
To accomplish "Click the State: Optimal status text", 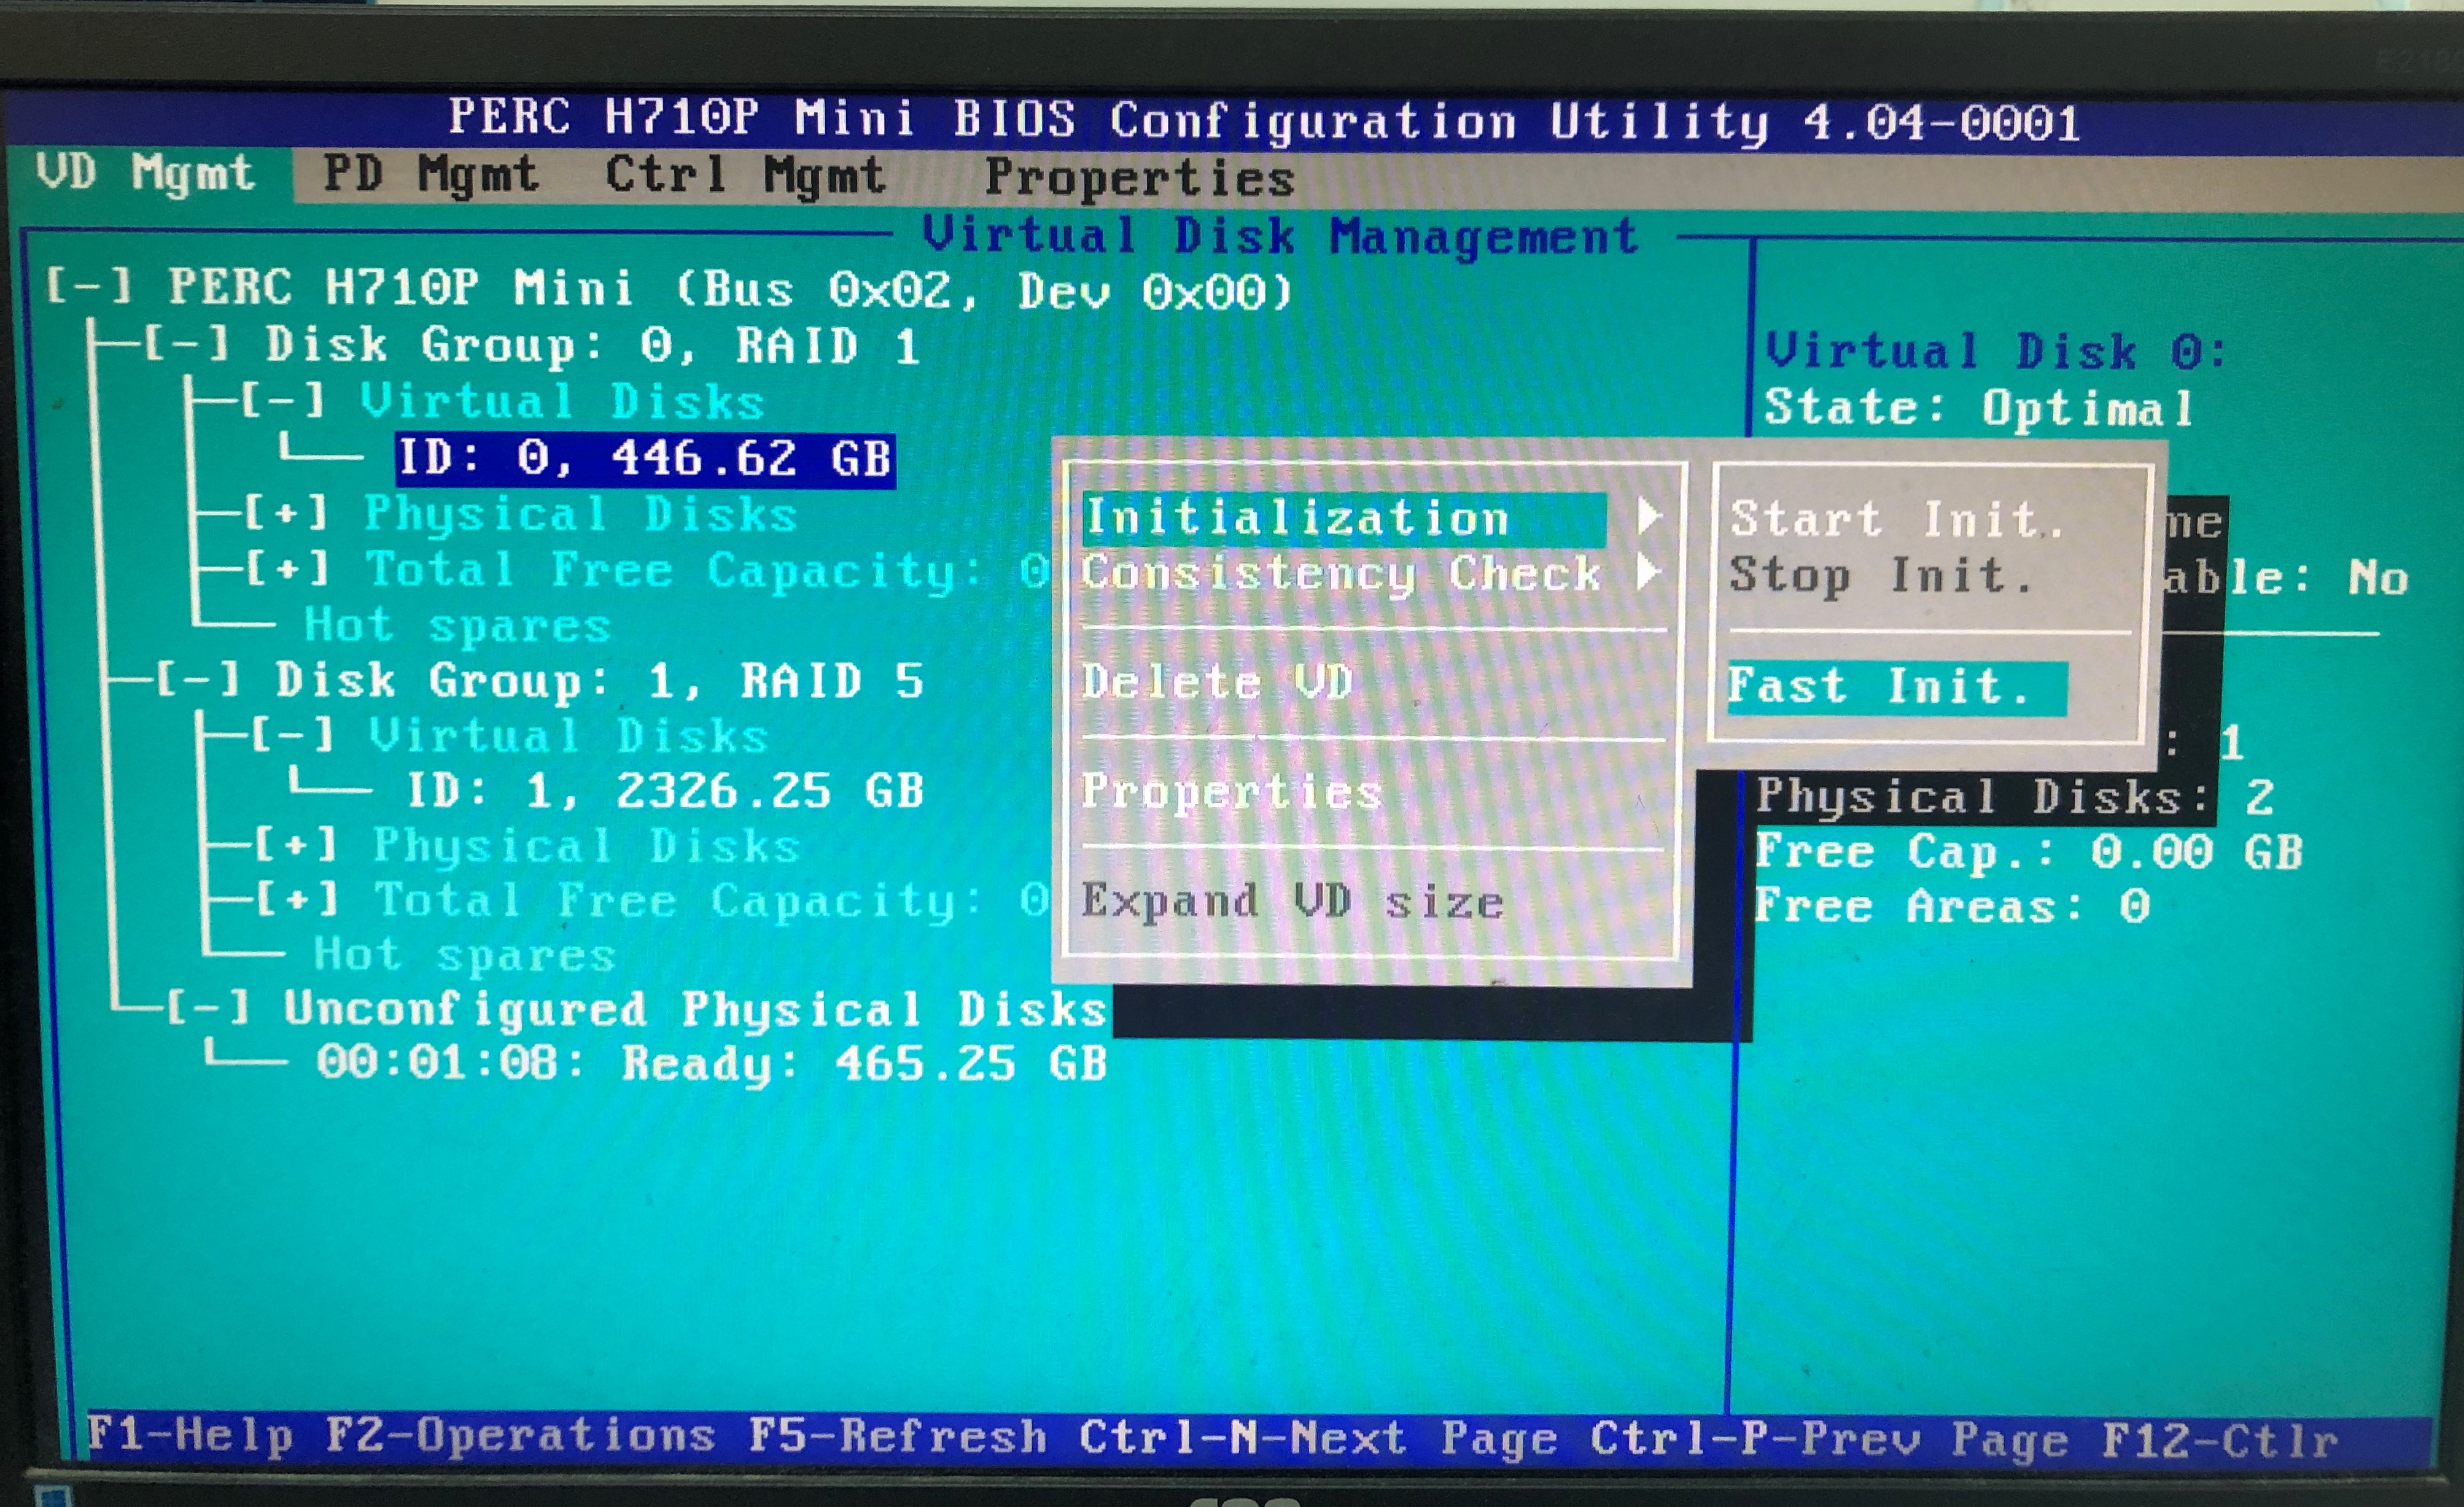I will point(1979,408).
